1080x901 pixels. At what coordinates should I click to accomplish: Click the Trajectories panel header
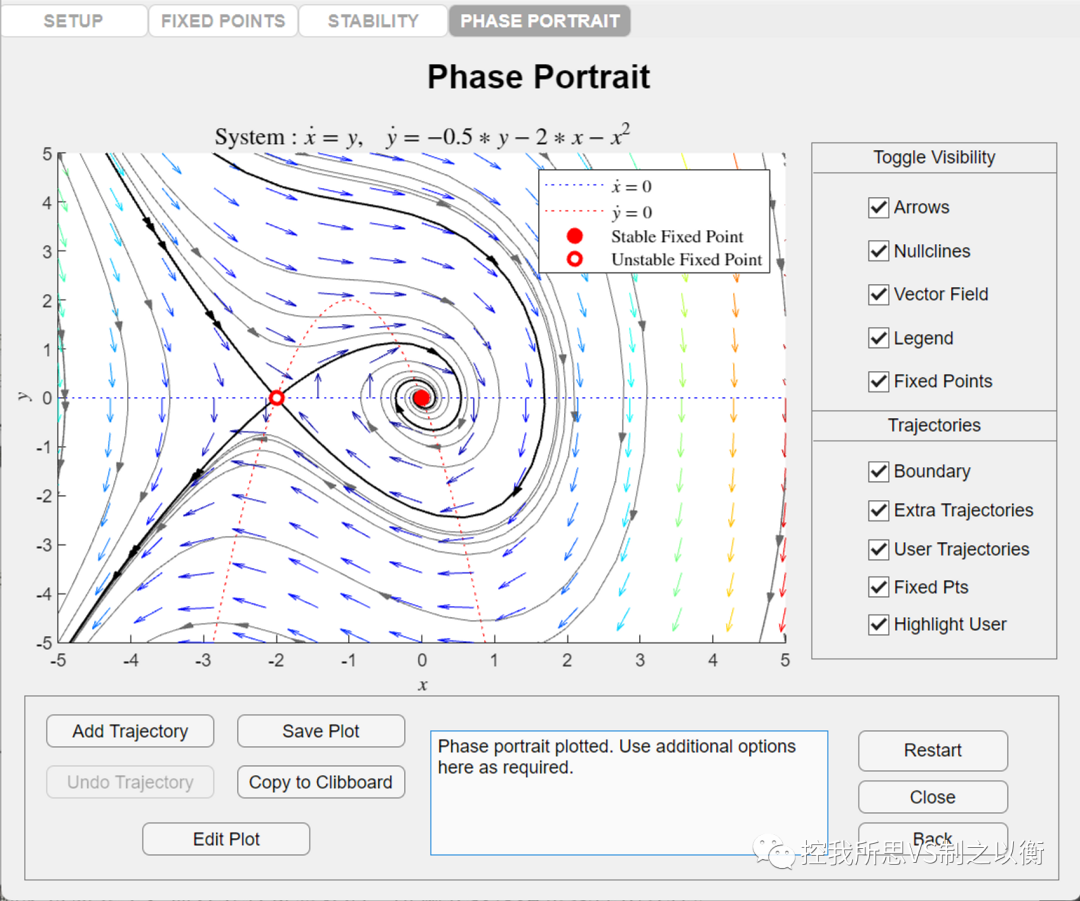click(x=934, y=425)
